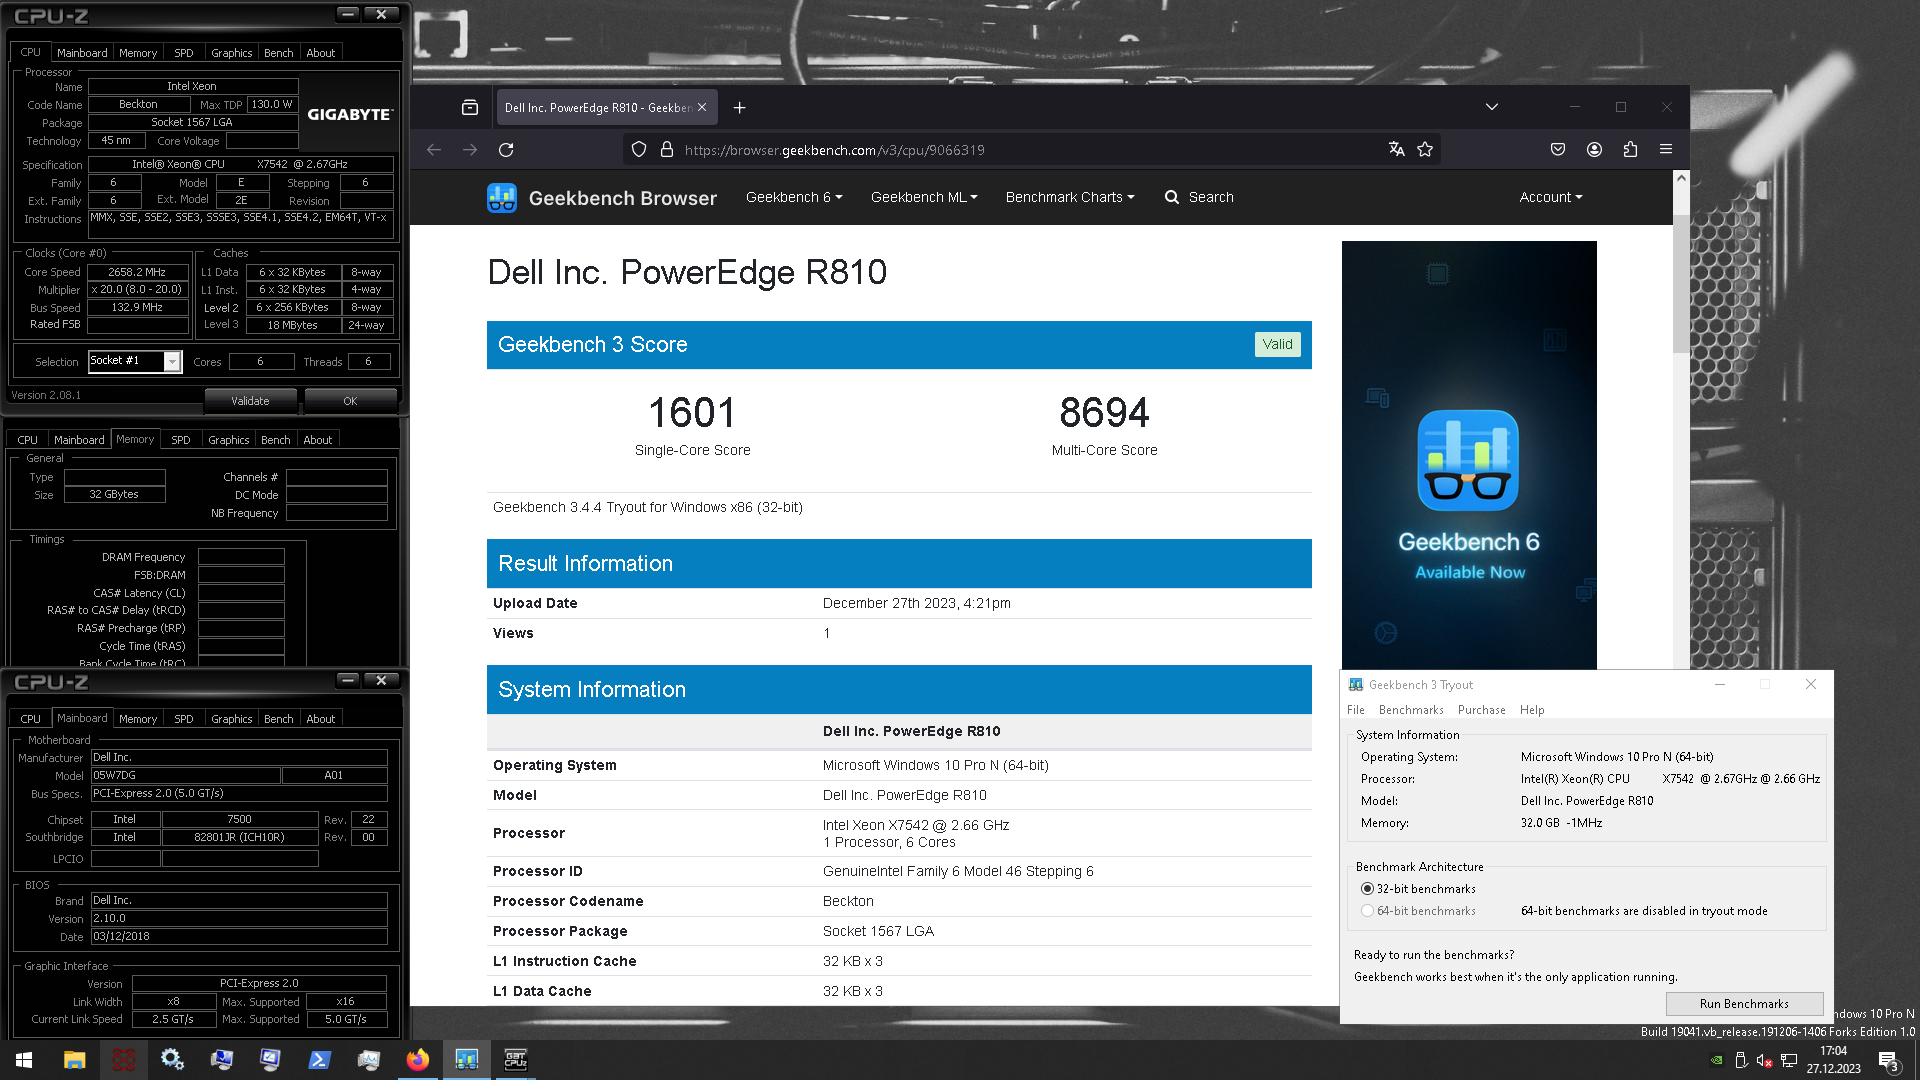Open Bench tab in top CPU-Z window
This screenshot has height=1080, width=1920.
click(279, 53)
